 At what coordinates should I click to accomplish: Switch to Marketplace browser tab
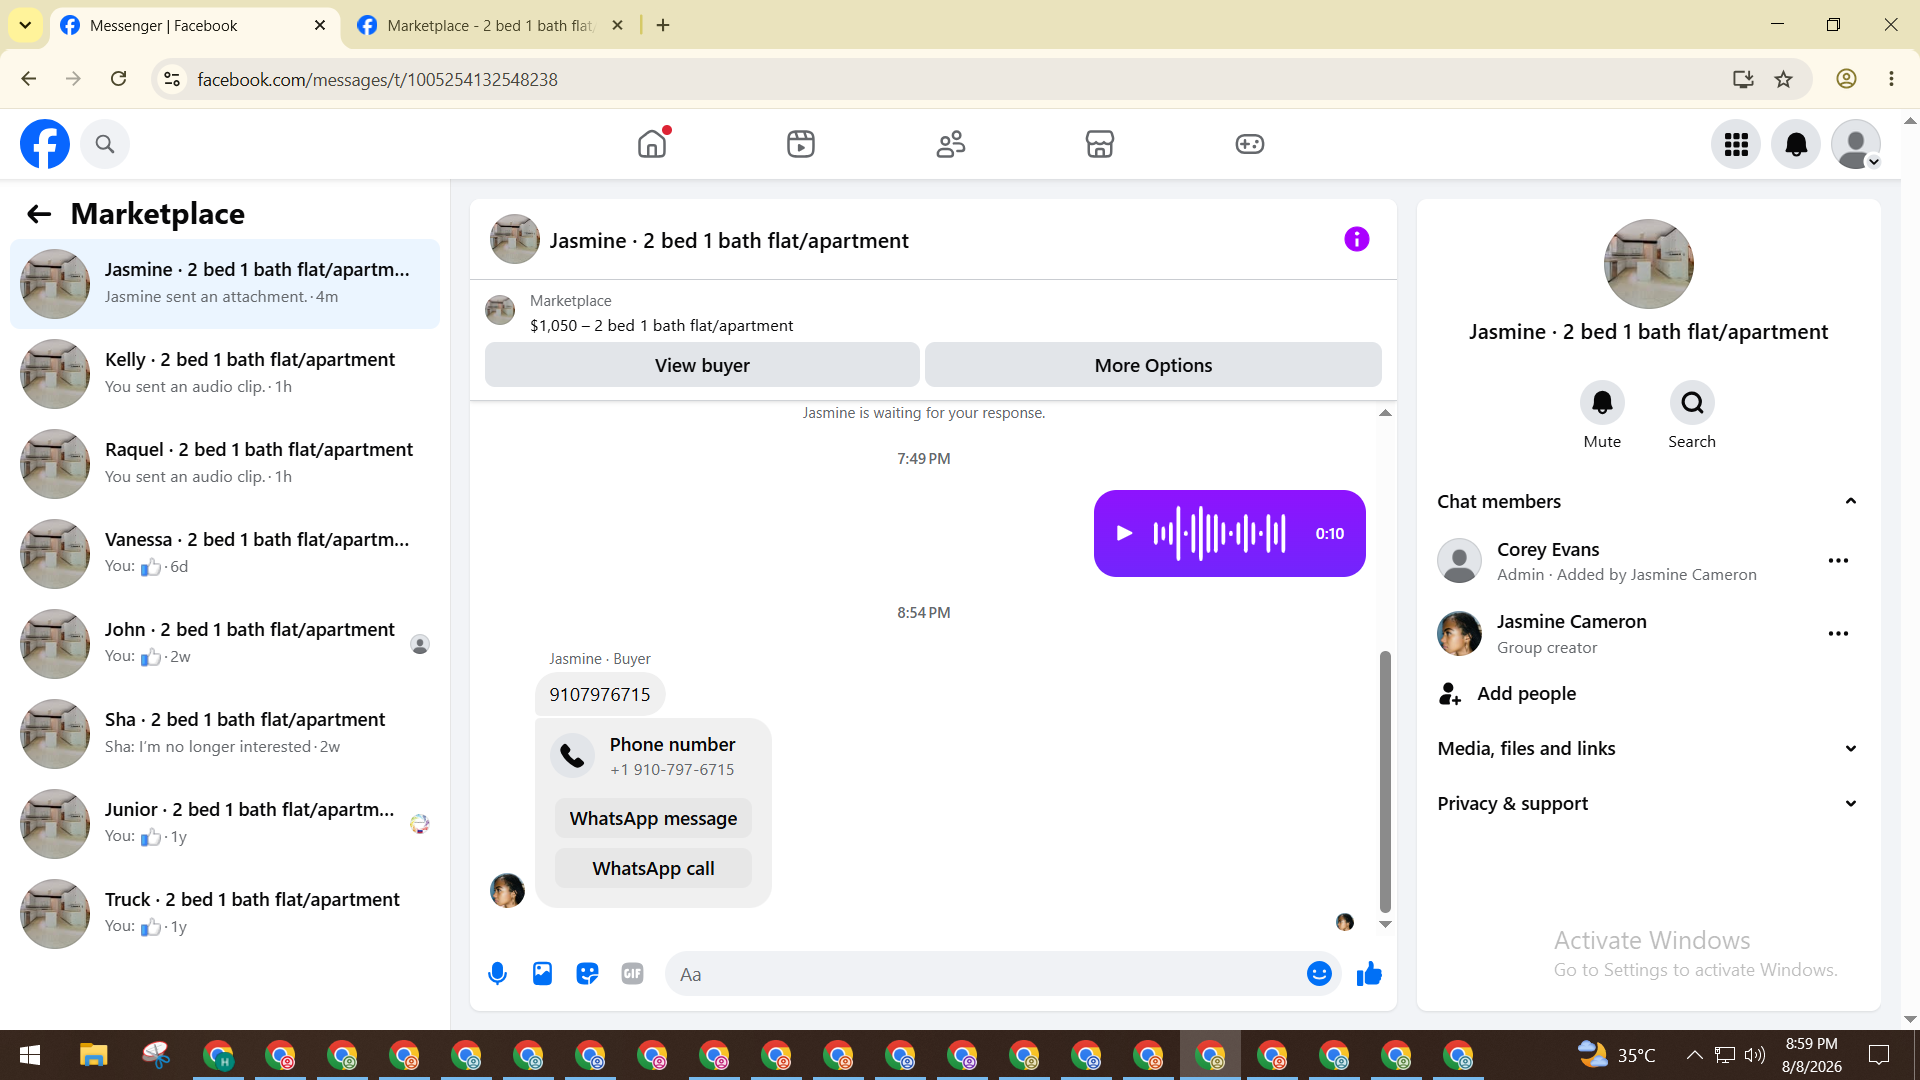(490, 26)
